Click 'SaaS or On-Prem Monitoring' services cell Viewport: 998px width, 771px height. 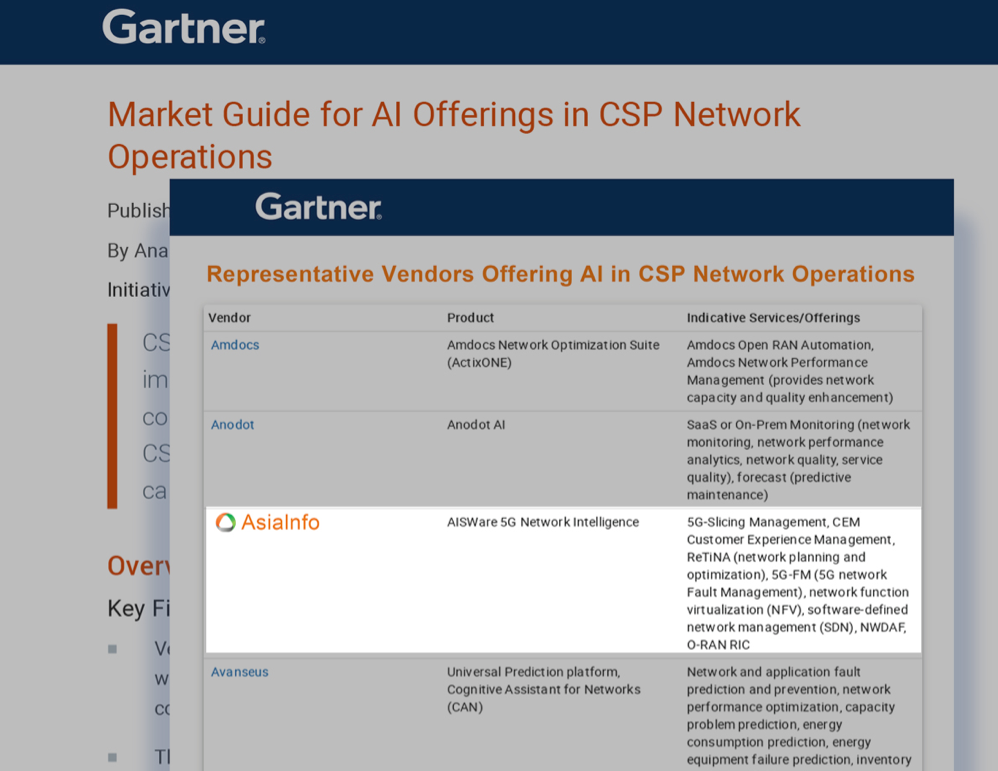[x=798, y=459]
